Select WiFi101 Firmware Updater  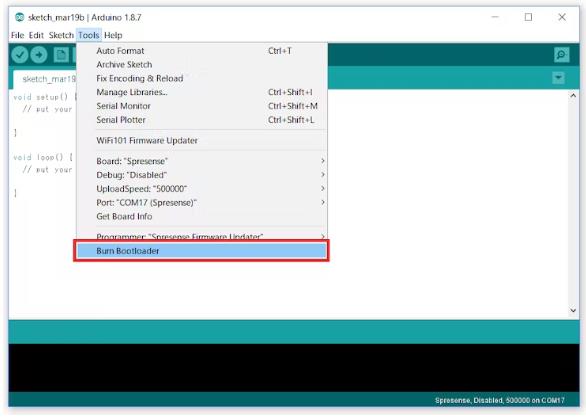(202, 140)
